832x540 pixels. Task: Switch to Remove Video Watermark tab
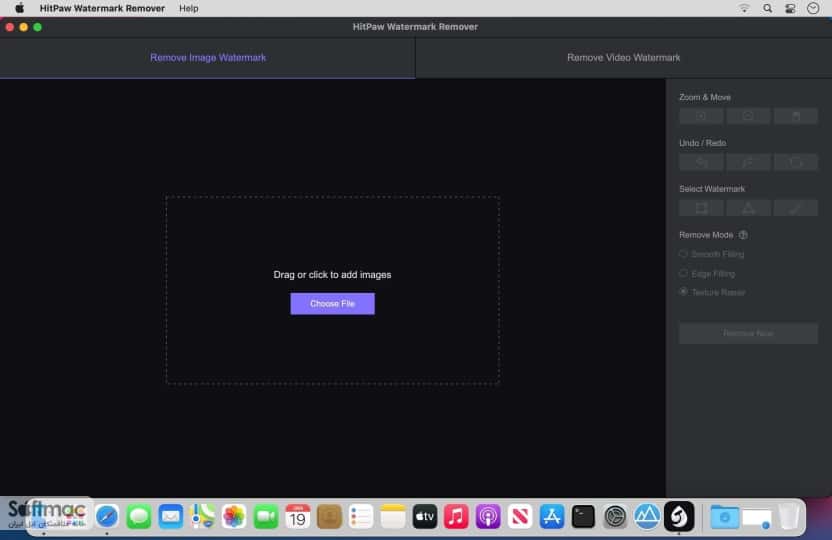click(x=623, y=58)
